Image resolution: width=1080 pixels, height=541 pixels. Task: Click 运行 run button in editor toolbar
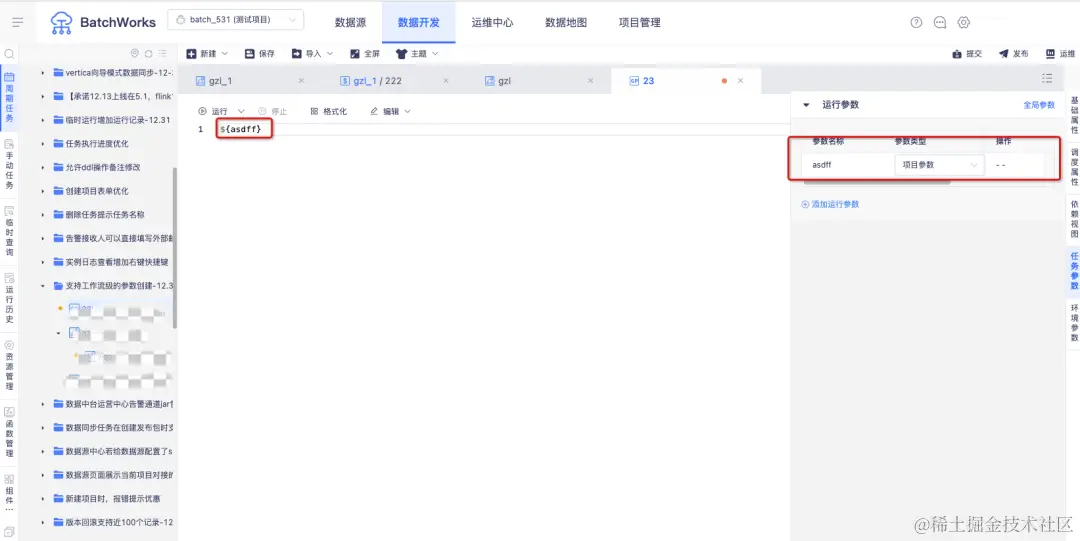click(x=213, y=111)
